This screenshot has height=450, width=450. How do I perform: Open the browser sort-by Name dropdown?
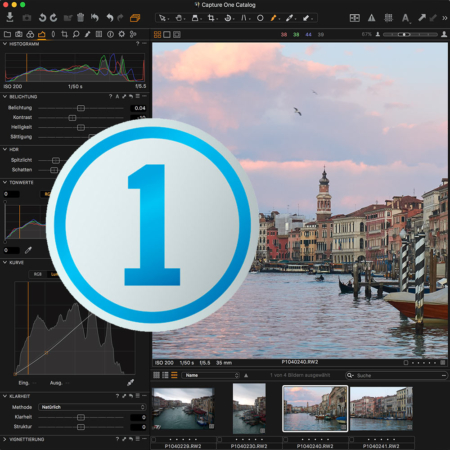tap(211, 375)
